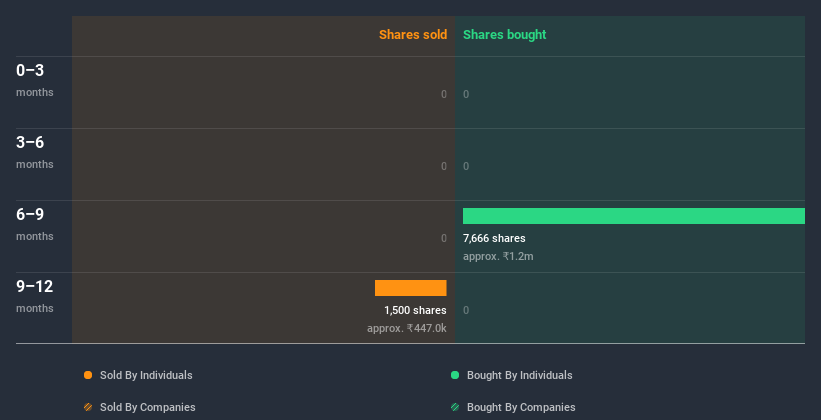Click the 0 bought value in 0–3 months row
Image resolution: width=821 pixels, height=420 pixels.
466,94
